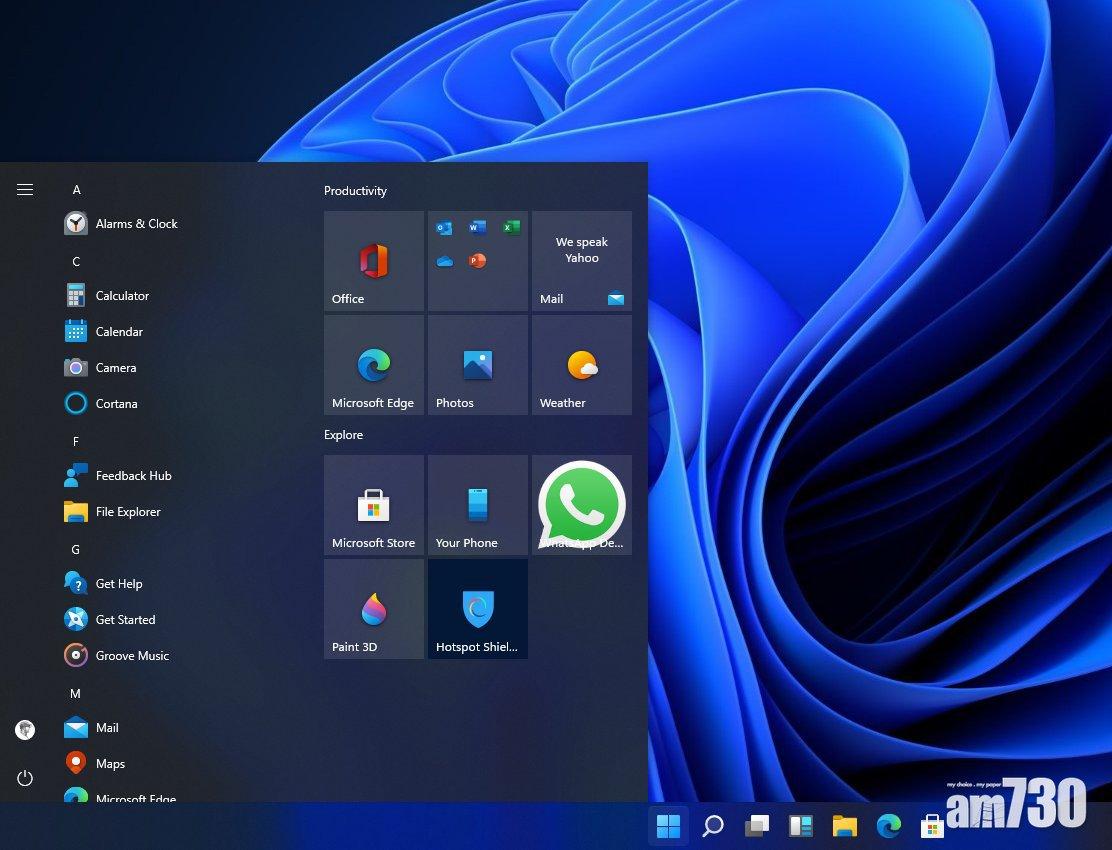Open the Weather tile

click(x=581, y=365)
